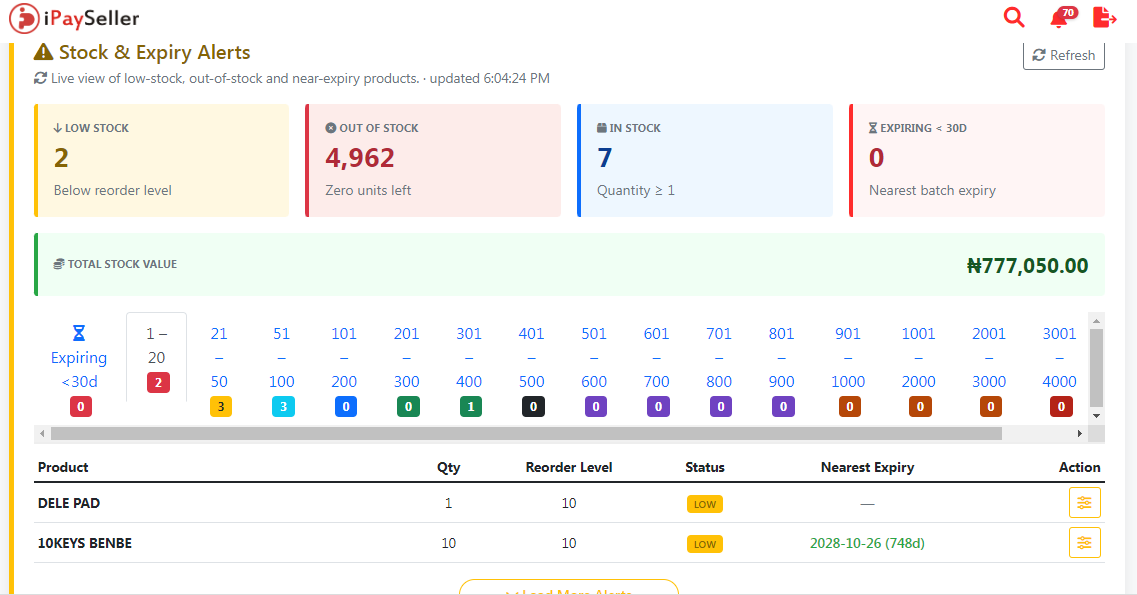Image resolution: width=1137 pixels, height=595 pixels.
Task: Open adjust settings icon for 10KEYS BENBE
Action: (x=1084, y=543)
